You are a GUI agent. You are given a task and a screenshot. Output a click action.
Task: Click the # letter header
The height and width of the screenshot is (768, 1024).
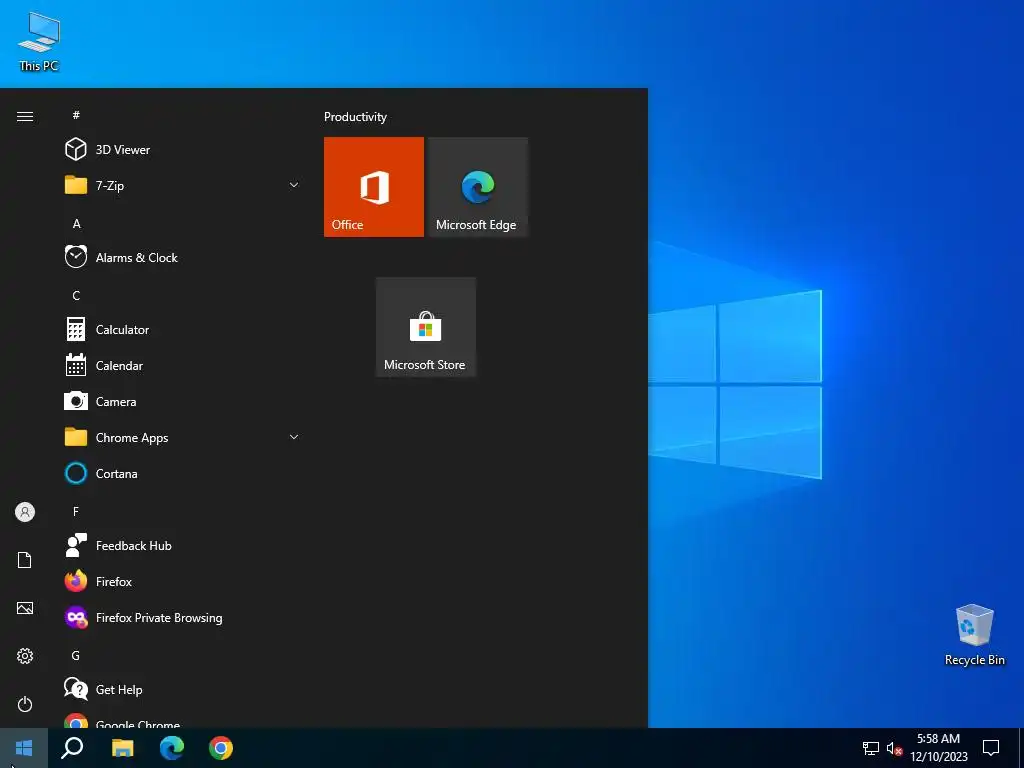[76, 115]
